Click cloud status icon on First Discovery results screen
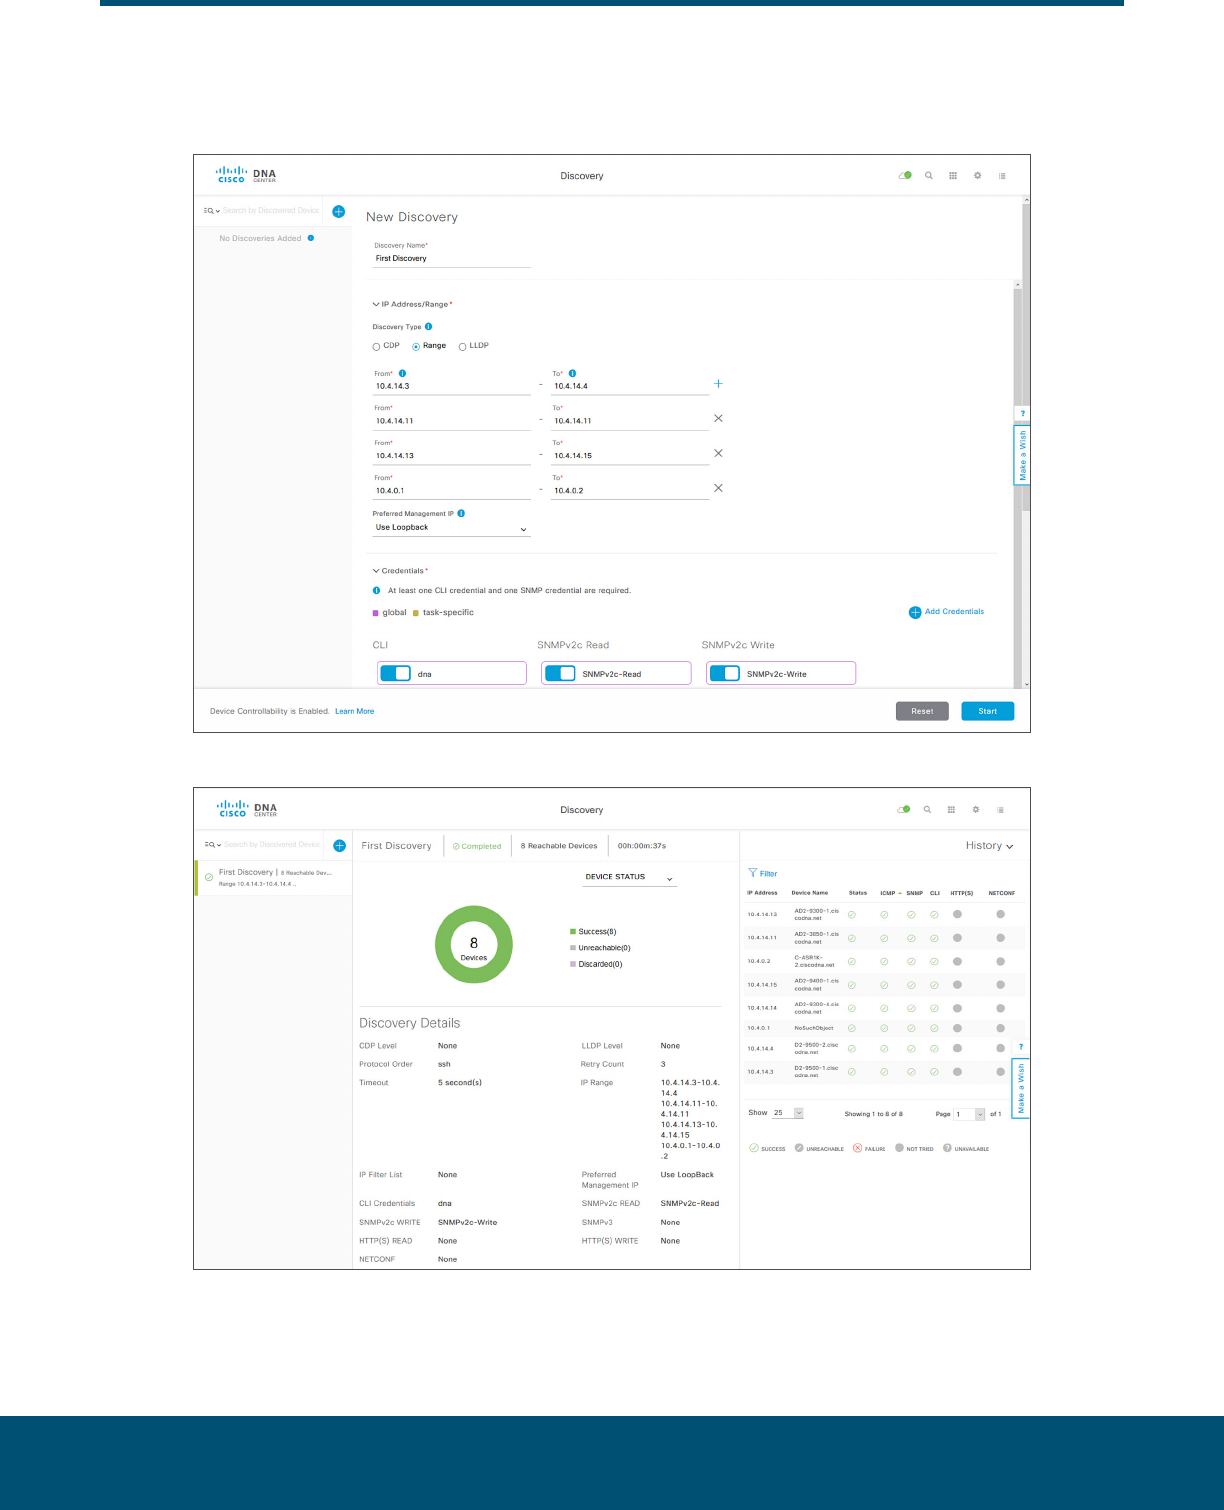Viewport: 1224px width, 1510px height. click(904, 809)
